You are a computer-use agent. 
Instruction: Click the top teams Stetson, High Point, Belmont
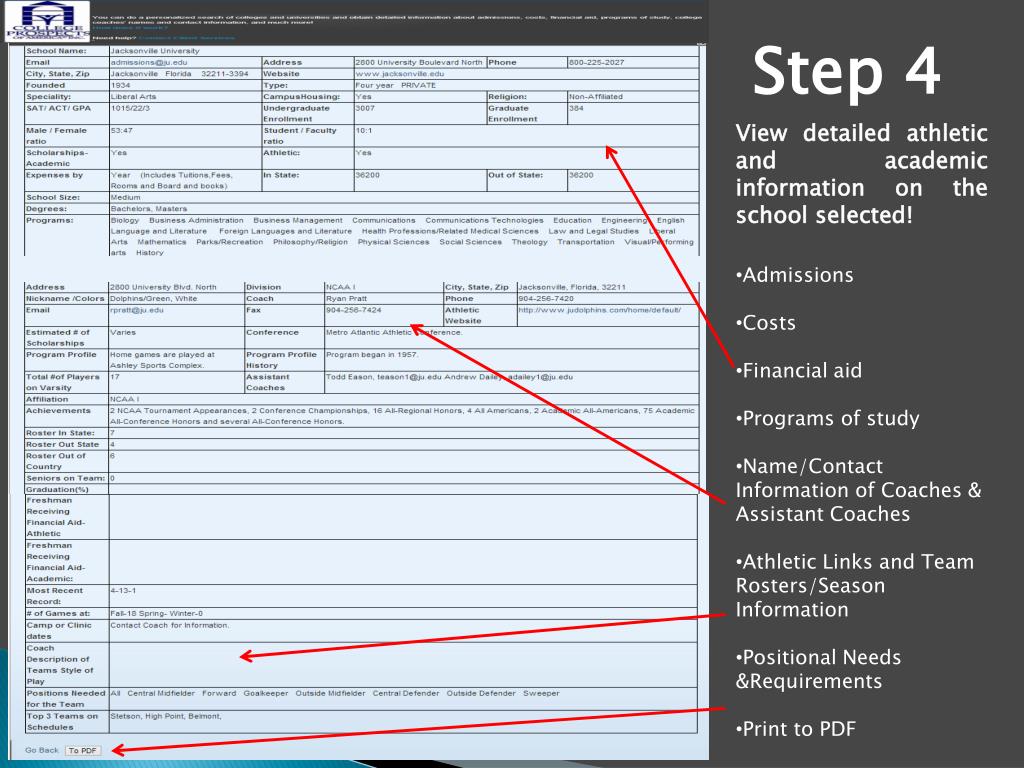[166, 716]
